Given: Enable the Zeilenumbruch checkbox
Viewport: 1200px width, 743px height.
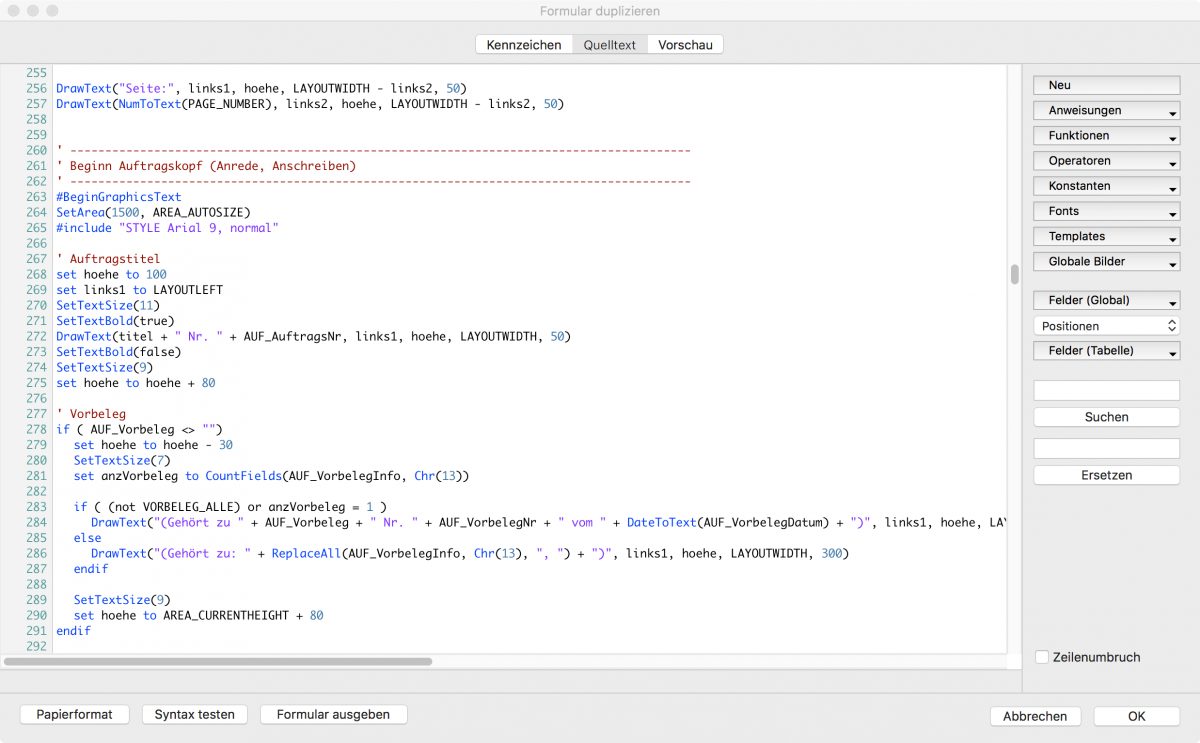Looking at the screenshot, I should point(1042,657).
